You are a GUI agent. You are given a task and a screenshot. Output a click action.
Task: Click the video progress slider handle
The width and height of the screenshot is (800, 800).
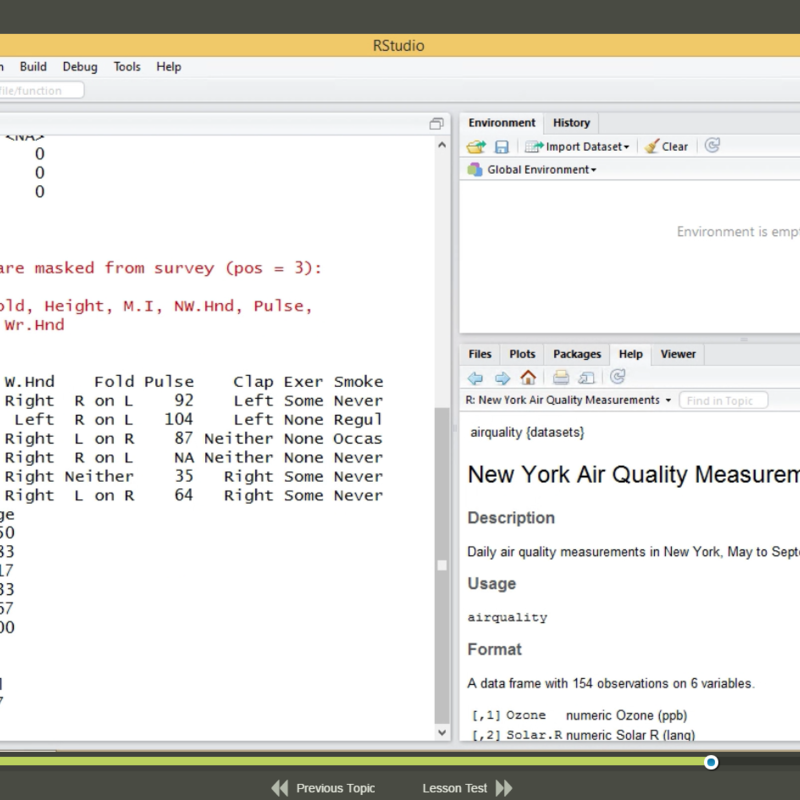[x=711, y=762]
